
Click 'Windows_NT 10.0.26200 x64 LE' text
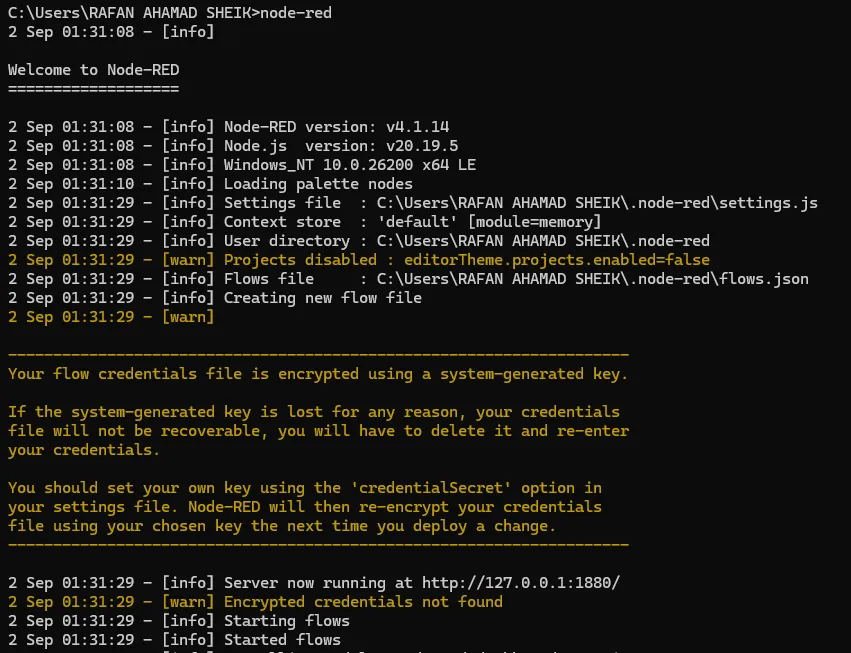pos(350,165)
